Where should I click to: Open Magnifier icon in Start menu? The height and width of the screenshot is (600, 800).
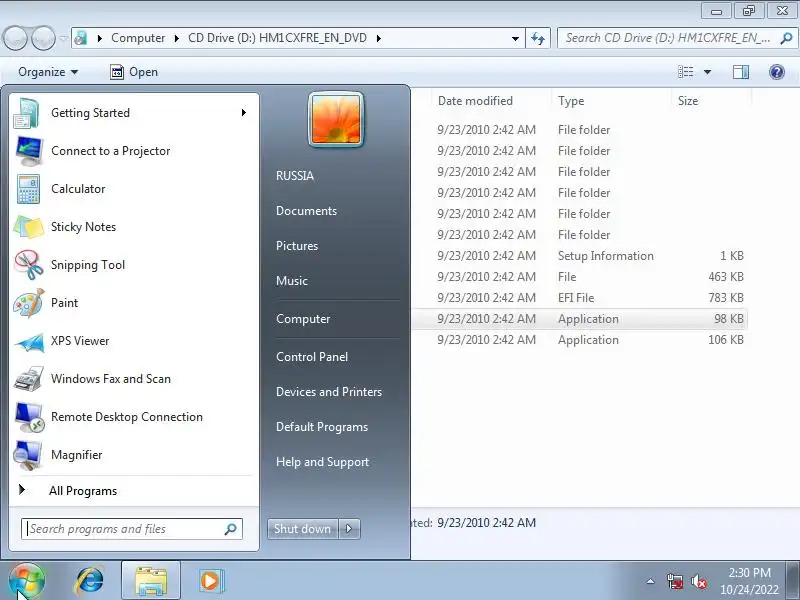click(x=29, y=455)
